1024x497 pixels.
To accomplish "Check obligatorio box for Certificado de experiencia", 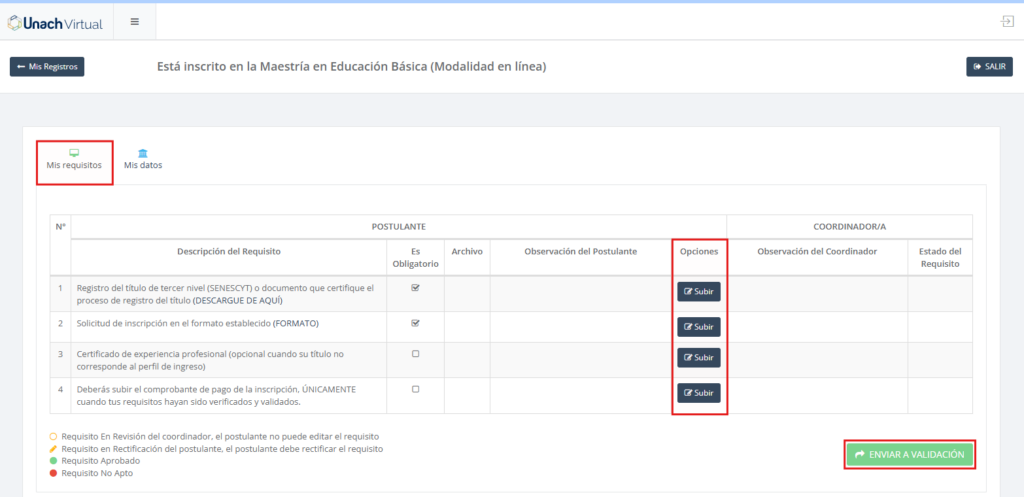I will point(415,354).
